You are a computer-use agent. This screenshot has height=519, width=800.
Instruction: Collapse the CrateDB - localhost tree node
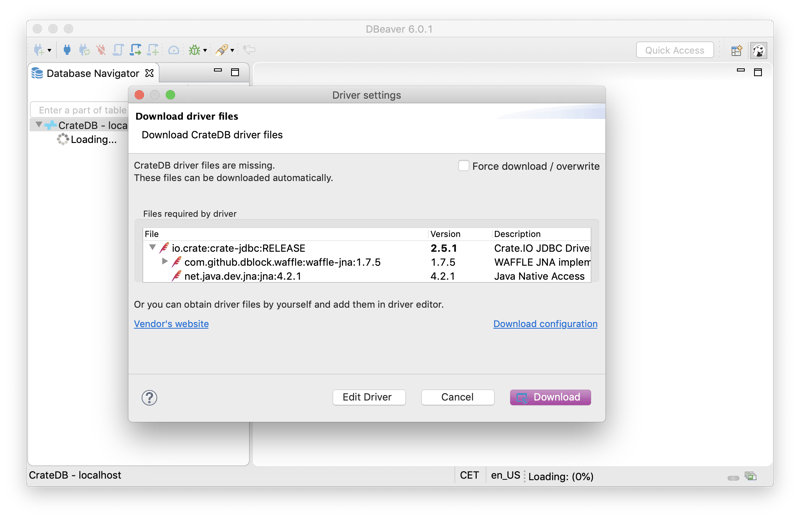point(38,125)
